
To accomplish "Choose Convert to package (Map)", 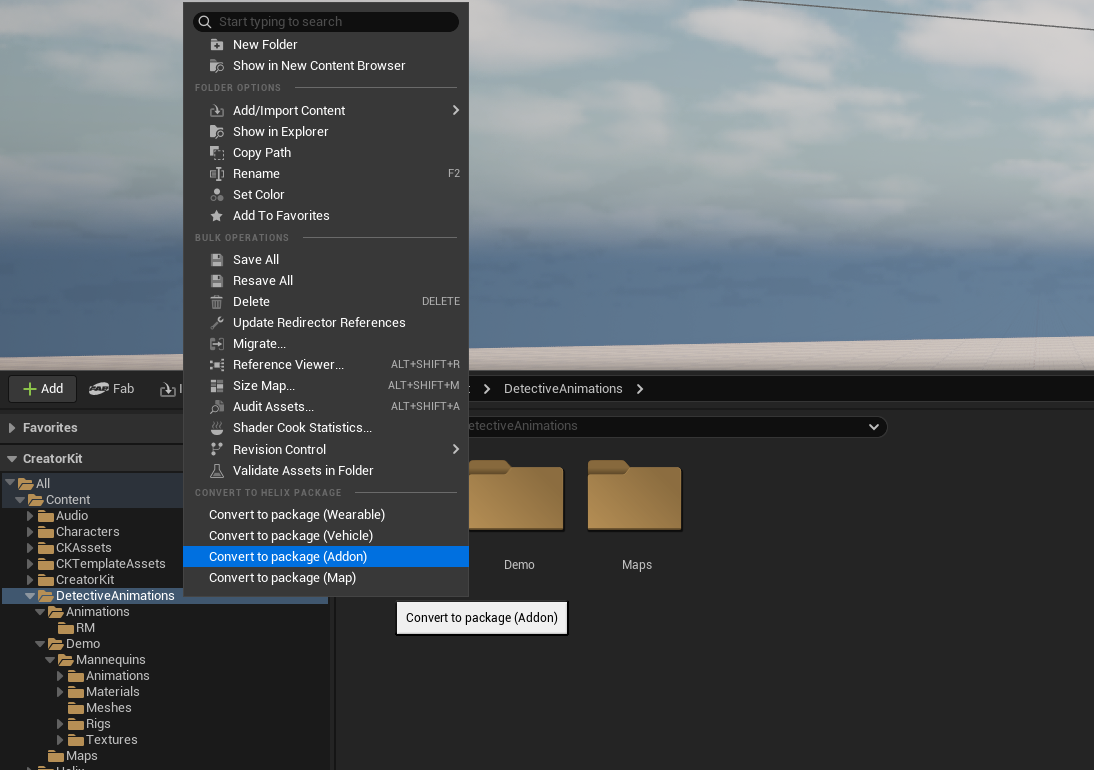I will tap(282, 578).
